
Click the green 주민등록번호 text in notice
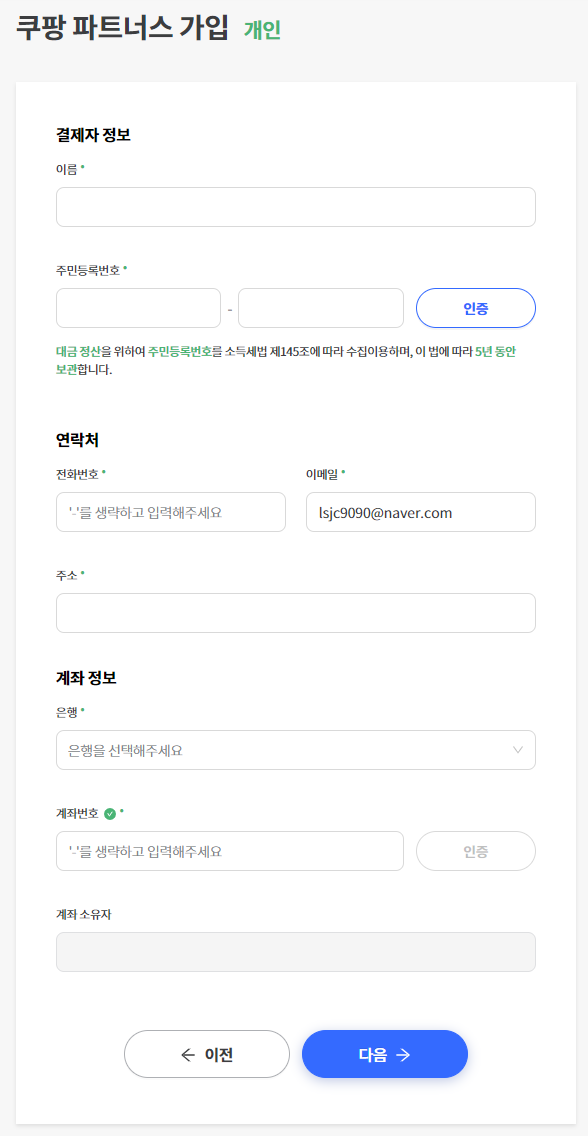180,351
